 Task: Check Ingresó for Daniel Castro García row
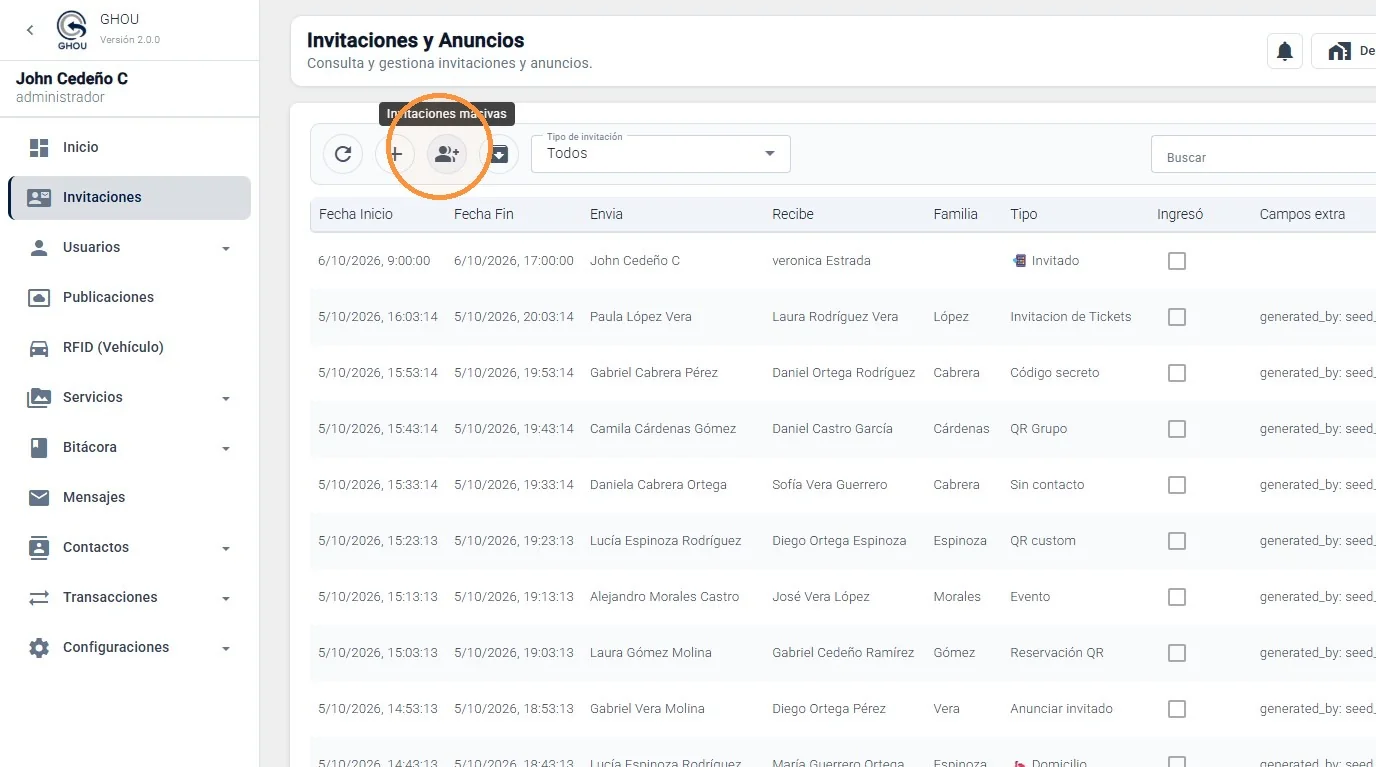tap(1177, 429)
